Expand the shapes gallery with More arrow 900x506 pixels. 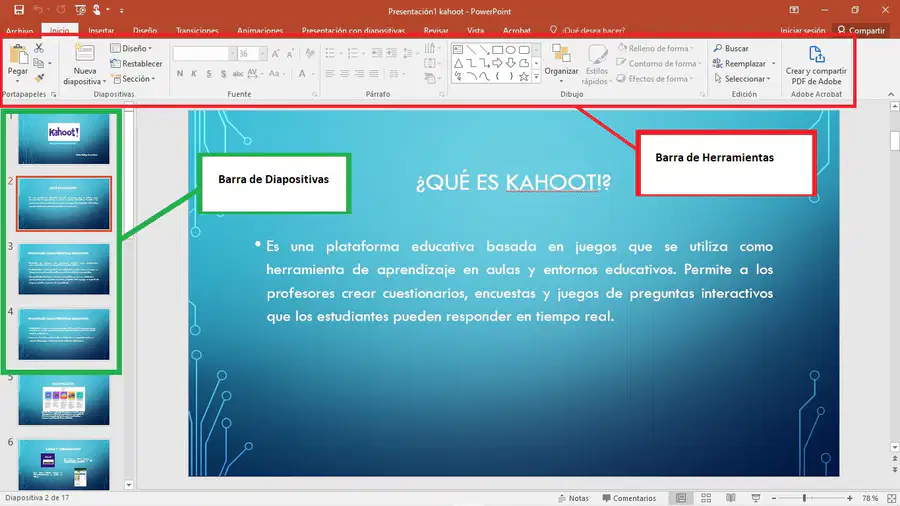tap(536, 76)
